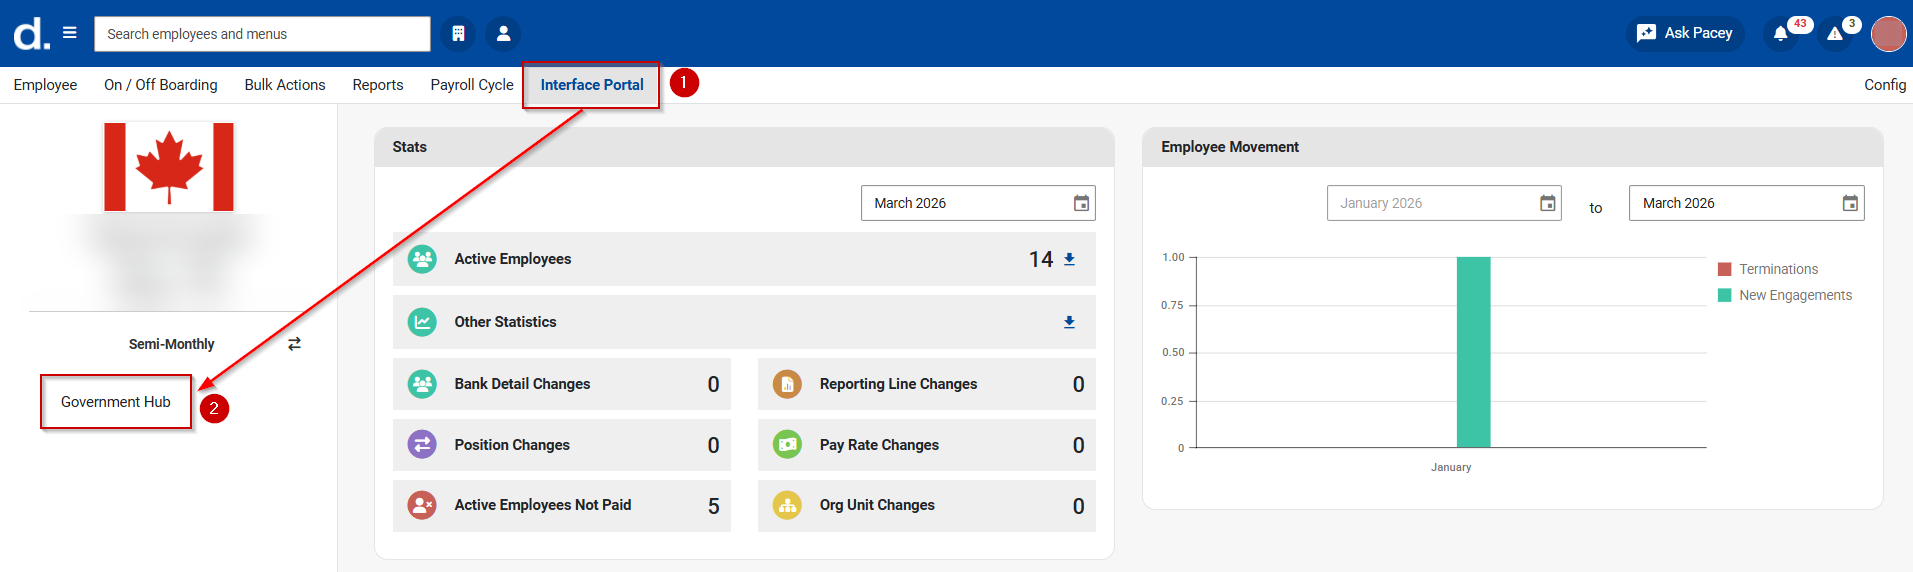1913x572 pixels.
Task: Select the Interface Portal tab
Action: point(592,85)
